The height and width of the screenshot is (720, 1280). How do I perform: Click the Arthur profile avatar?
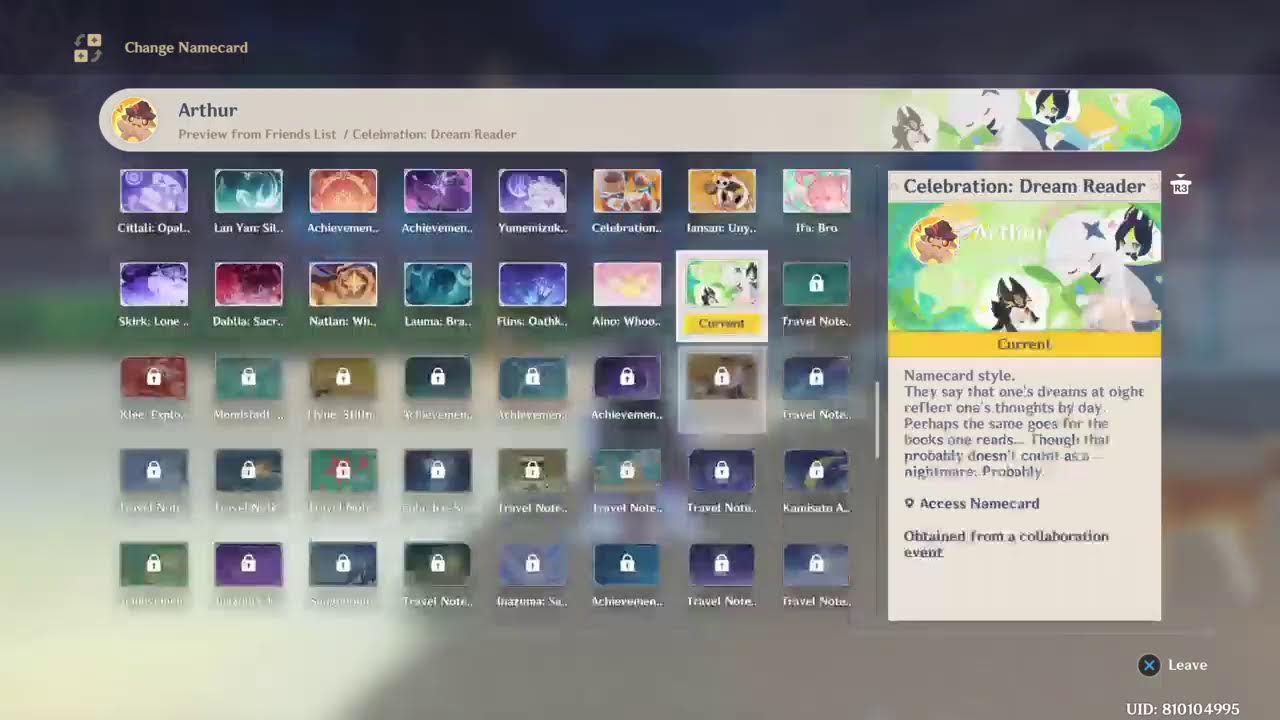(x=134, y=120)
